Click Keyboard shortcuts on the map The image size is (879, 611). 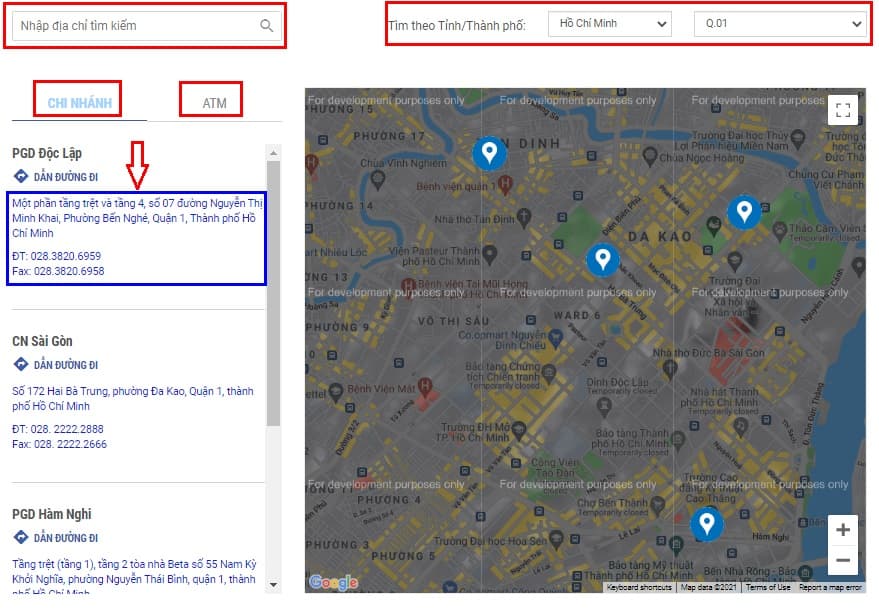pos(639,588)
